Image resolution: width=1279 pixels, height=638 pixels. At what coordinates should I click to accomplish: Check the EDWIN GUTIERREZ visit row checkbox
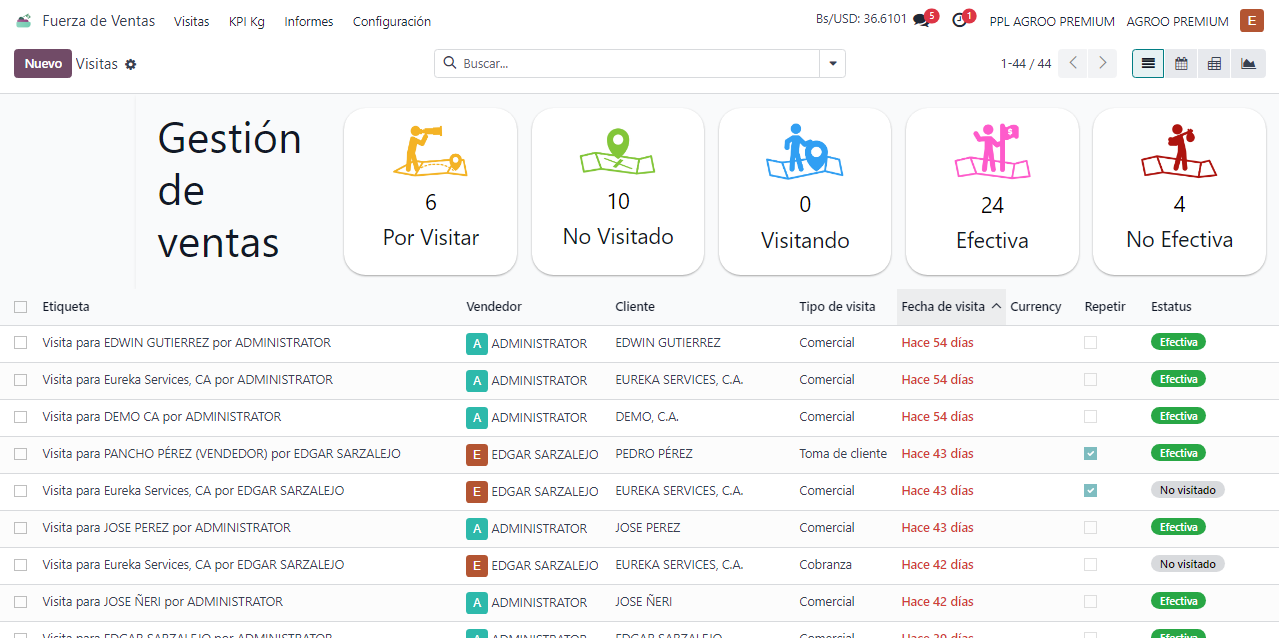coord(21,343)
